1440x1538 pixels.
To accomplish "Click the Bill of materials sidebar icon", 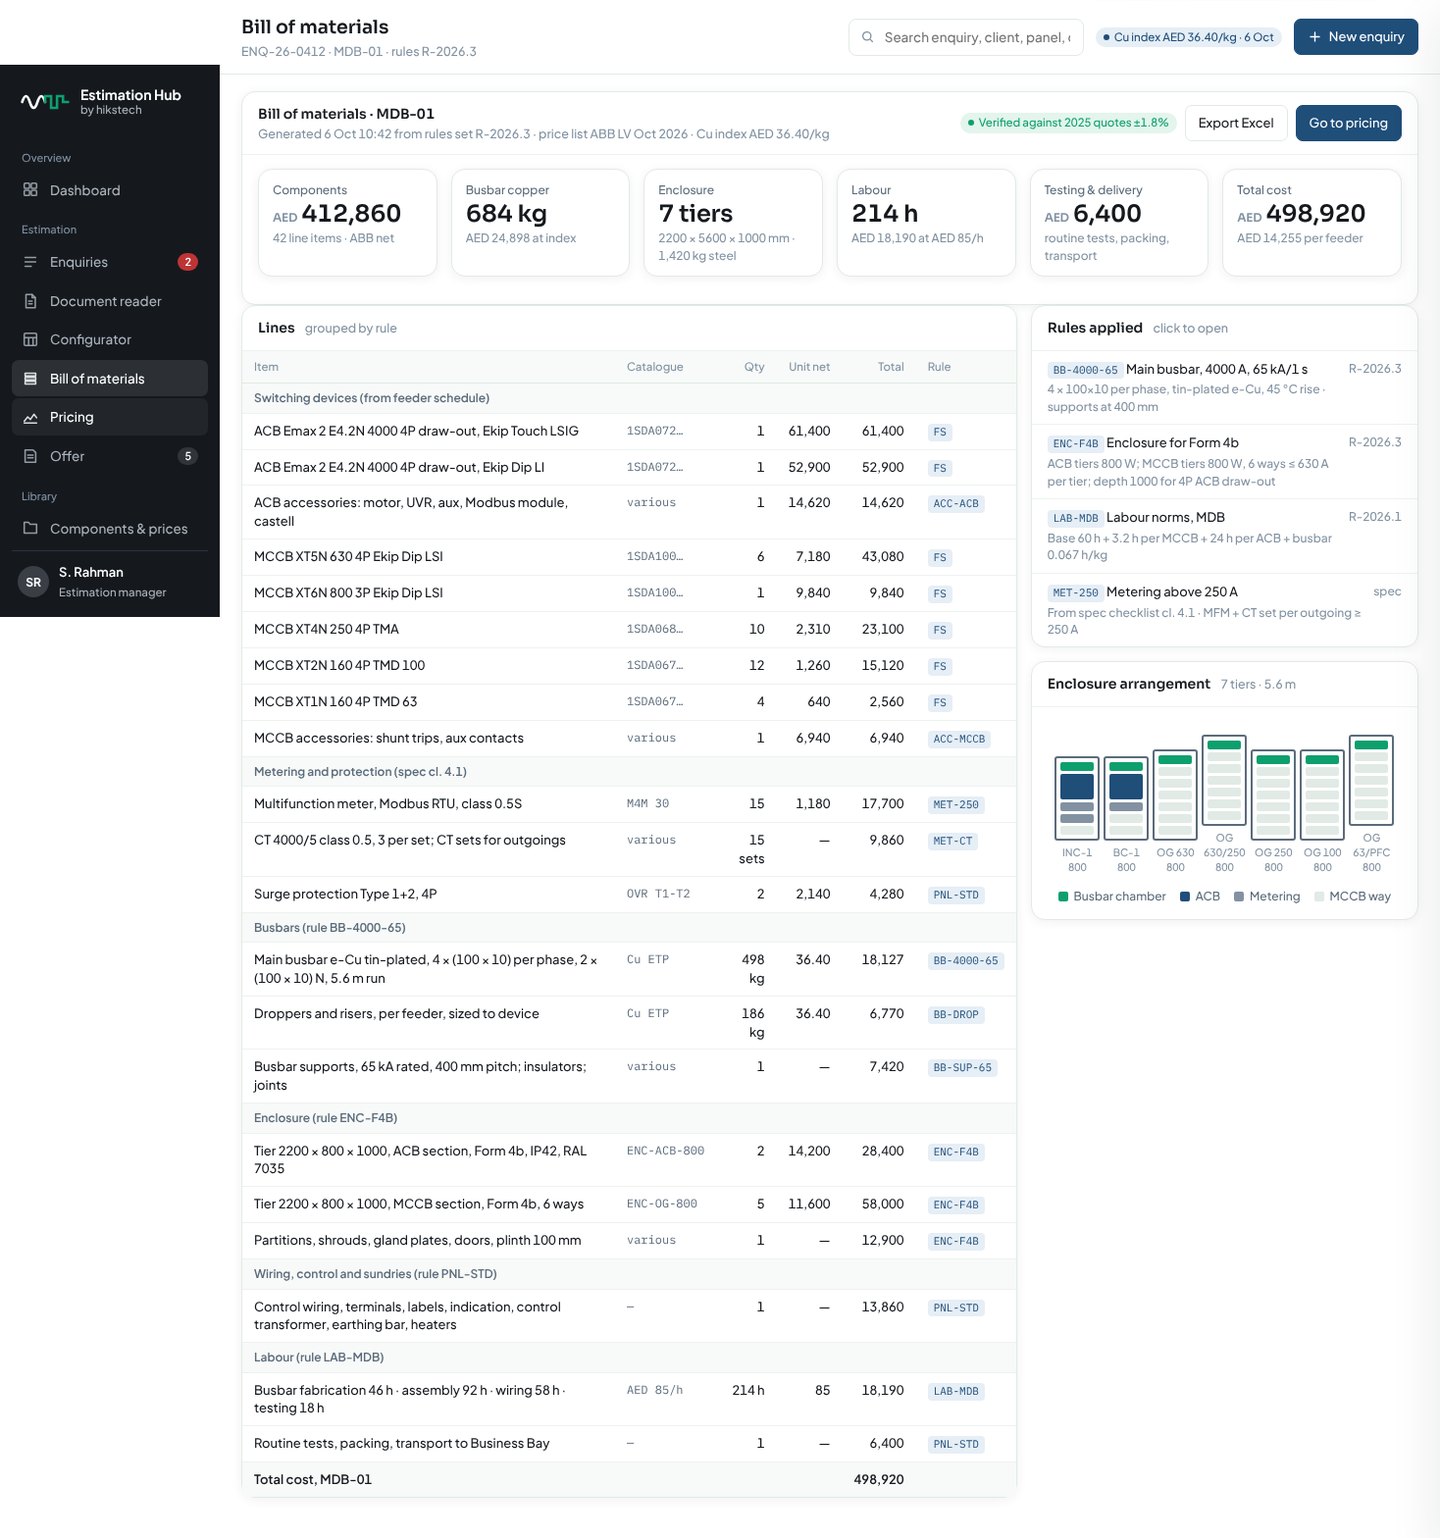I will pos(30,379).
